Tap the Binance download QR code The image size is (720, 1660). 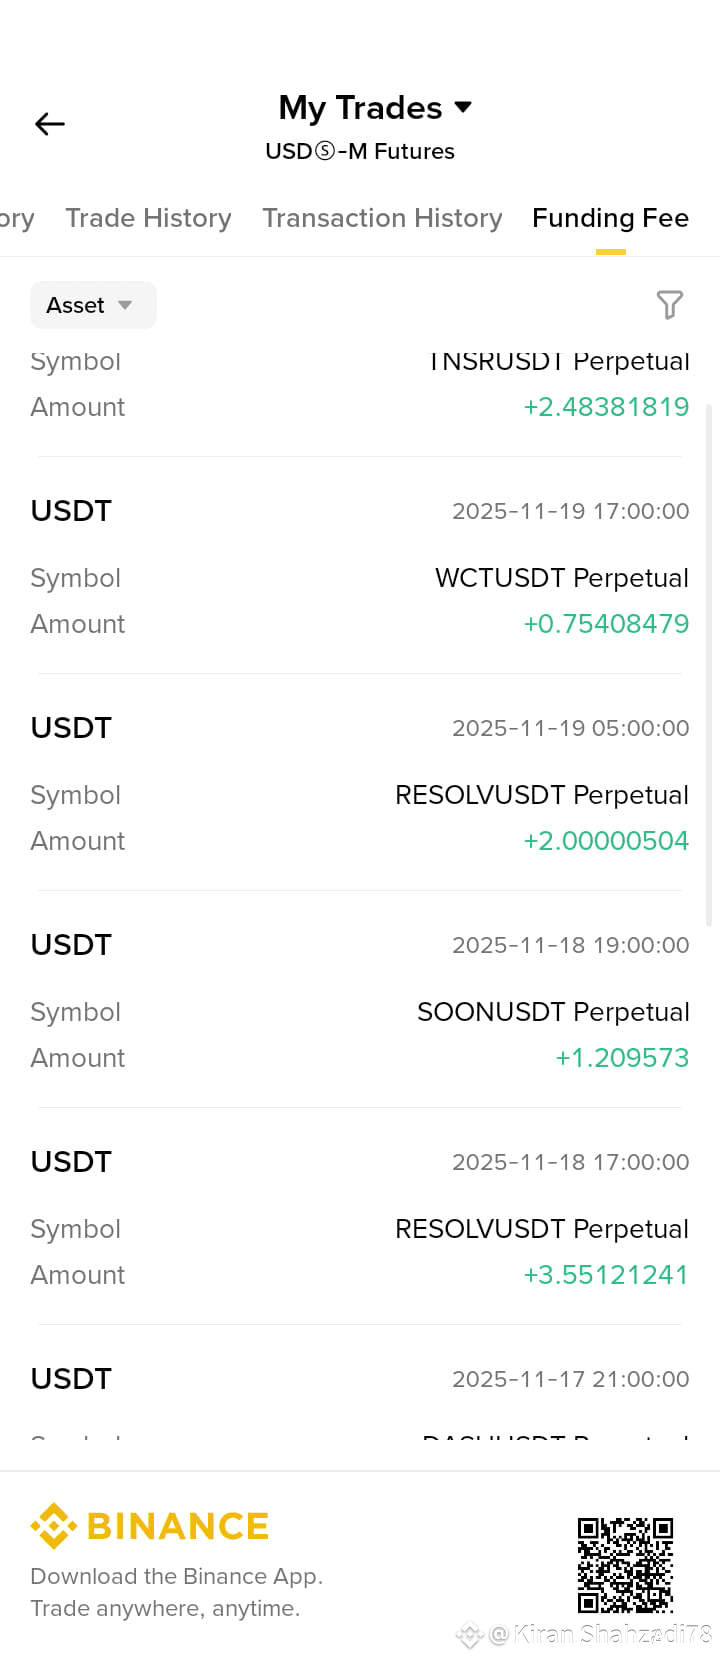pyautogui.click(x=625, y=1565)
